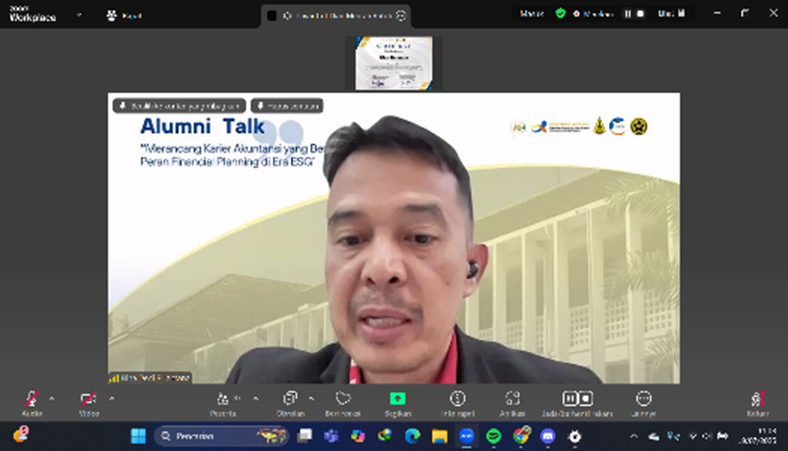Click the Keluar leave meeting icon

tap(758, 399)
